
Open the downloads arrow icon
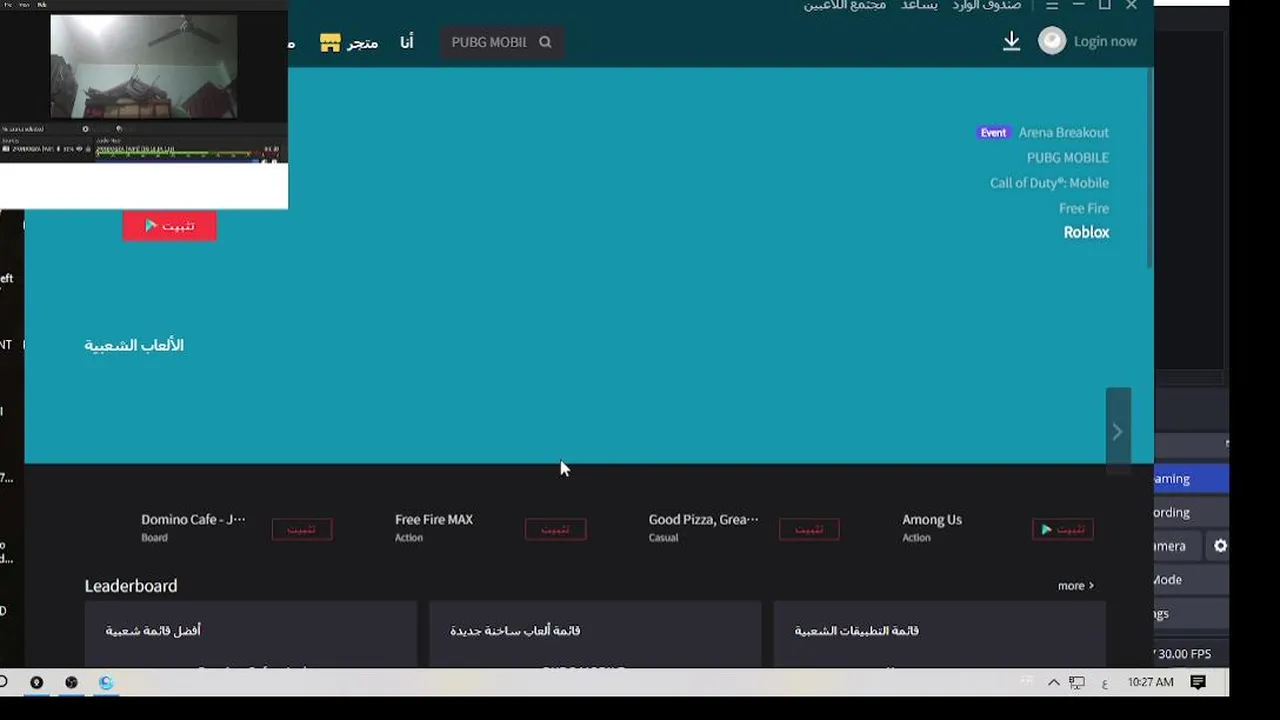click(x=1011, y=41)
